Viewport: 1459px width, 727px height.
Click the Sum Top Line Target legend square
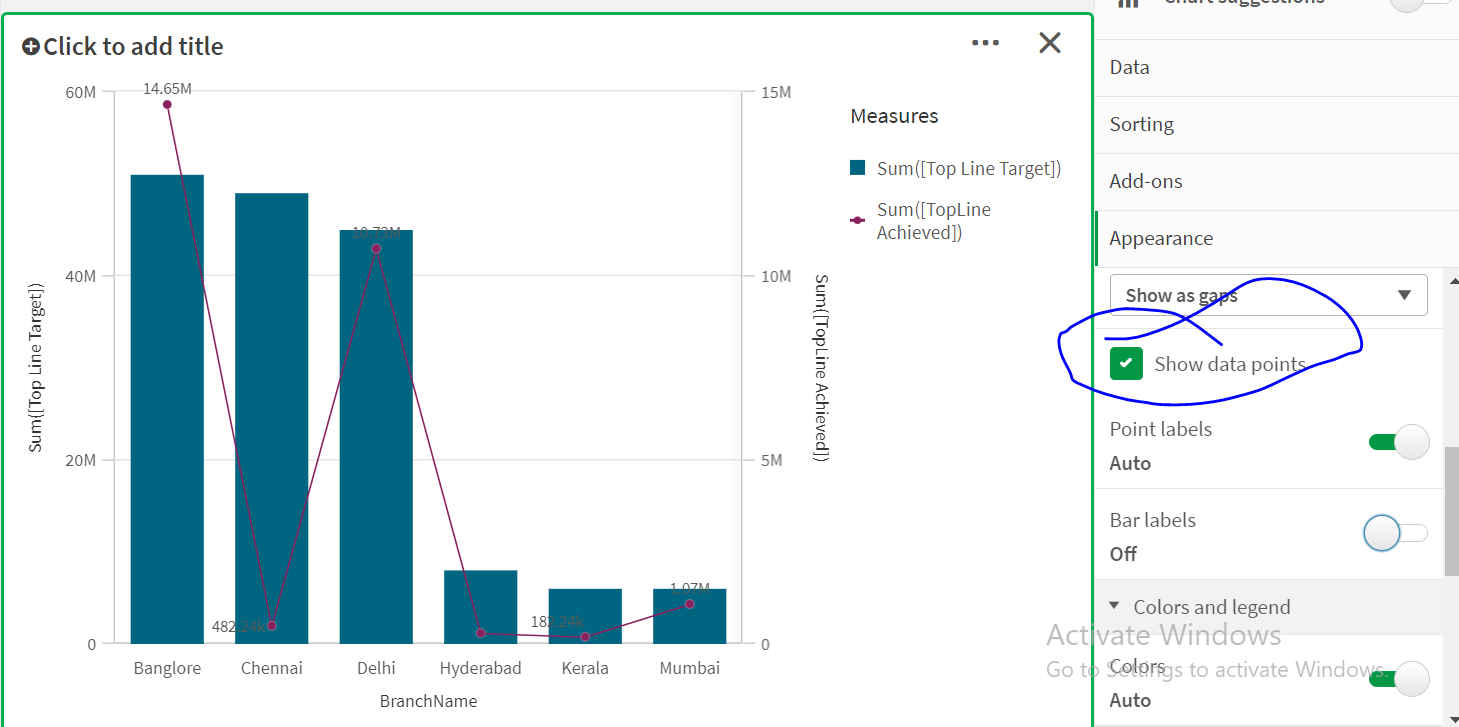857,168
